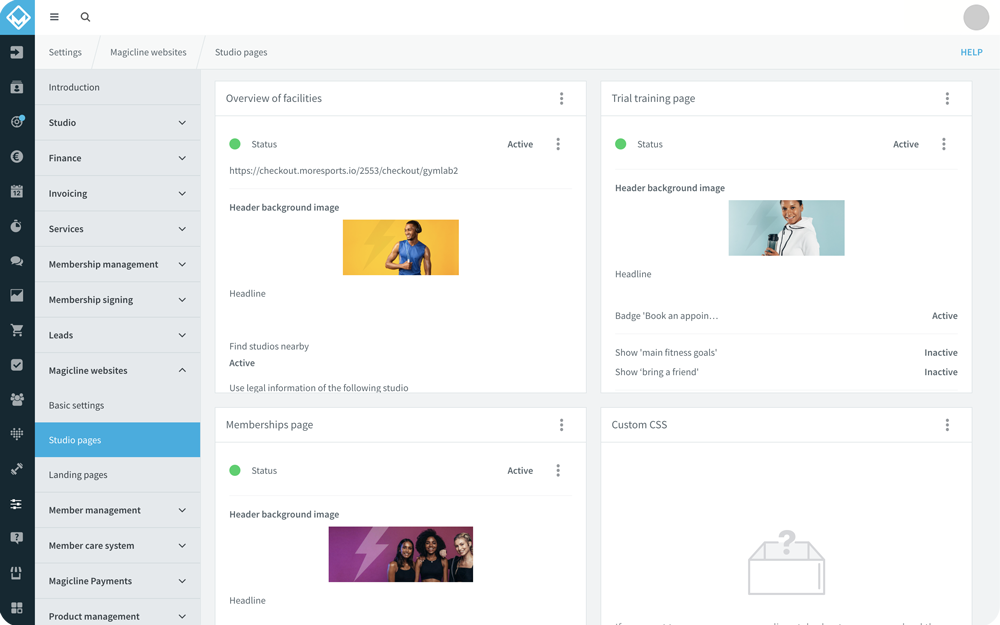Select Landing pages in the settings menu
1000x625 pixels.
[x=78, y=475]
